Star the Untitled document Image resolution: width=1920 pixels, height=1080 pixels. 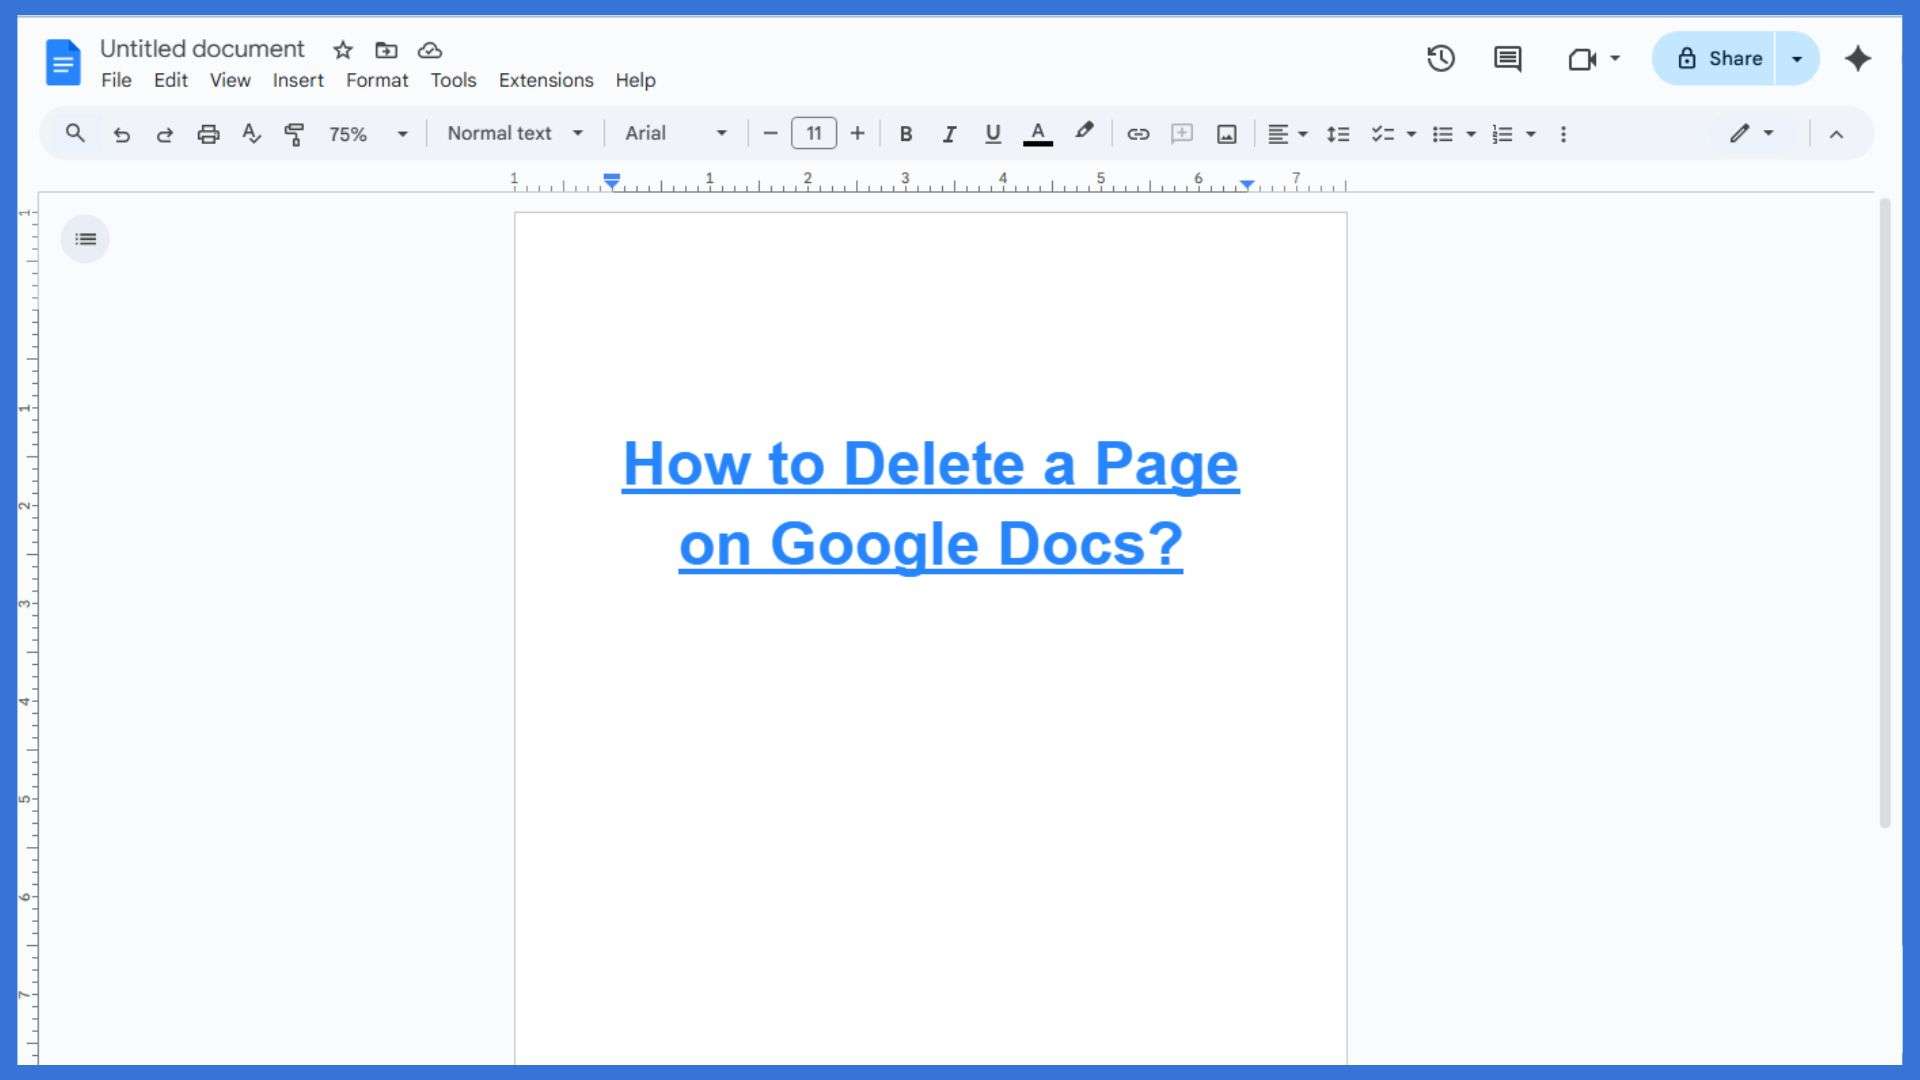[343, 50]
